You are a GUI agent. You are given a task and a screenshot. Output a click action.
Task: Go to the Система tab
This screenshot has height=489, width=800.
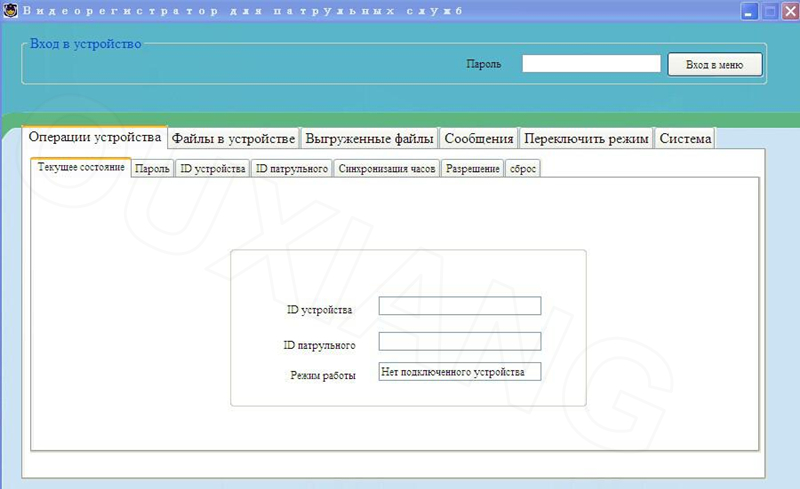(685, 138)
